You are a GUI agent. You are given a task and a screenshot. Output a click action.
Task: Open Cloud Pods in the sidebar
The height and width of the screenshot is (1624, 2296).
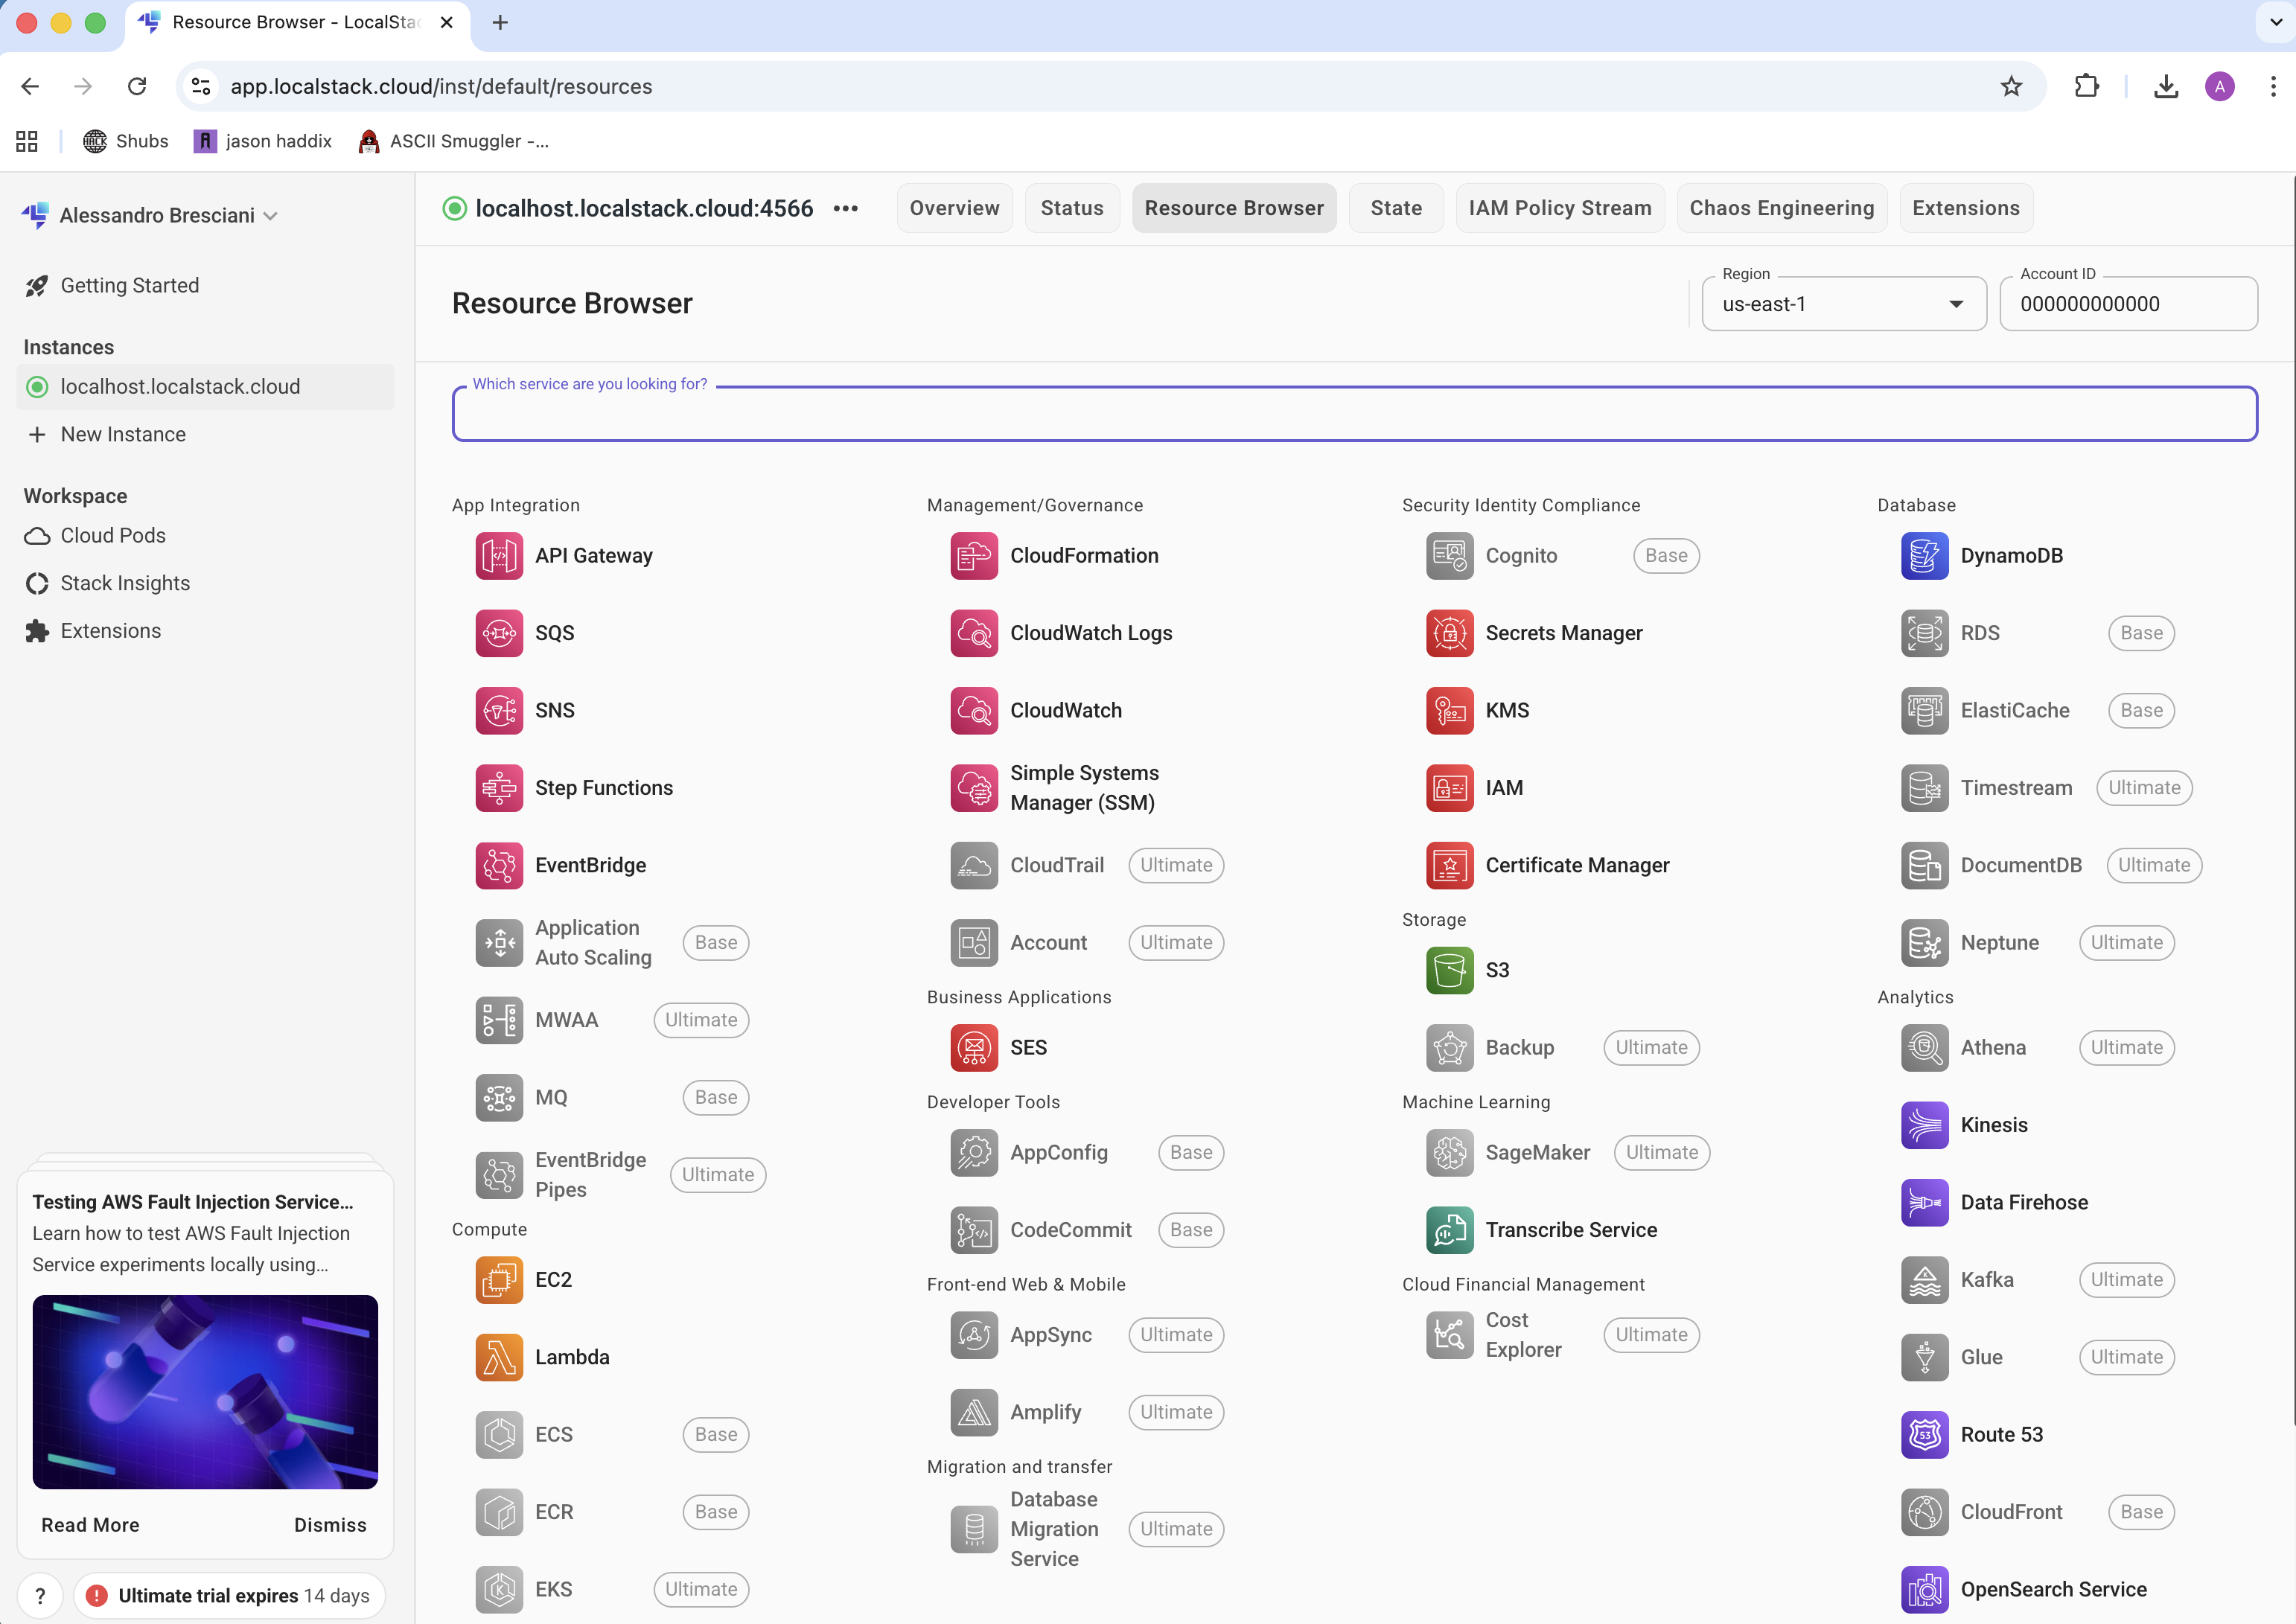(113, 536)
